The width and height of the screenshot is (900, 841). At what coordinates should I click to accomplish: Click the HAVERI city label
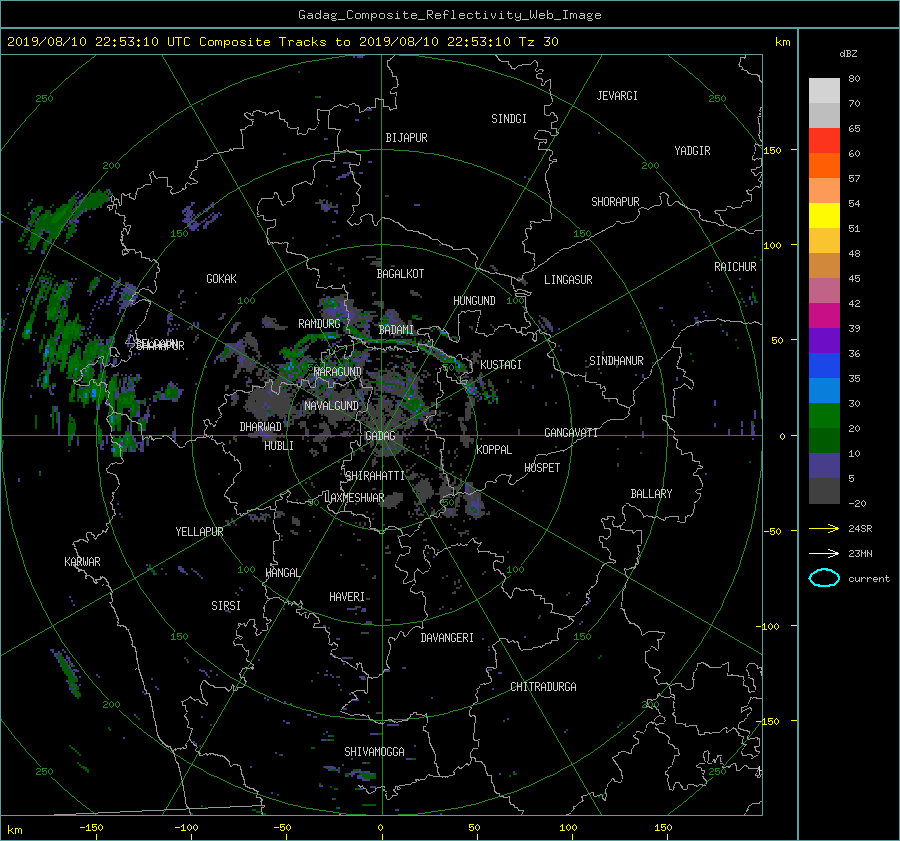coord(347,597)
